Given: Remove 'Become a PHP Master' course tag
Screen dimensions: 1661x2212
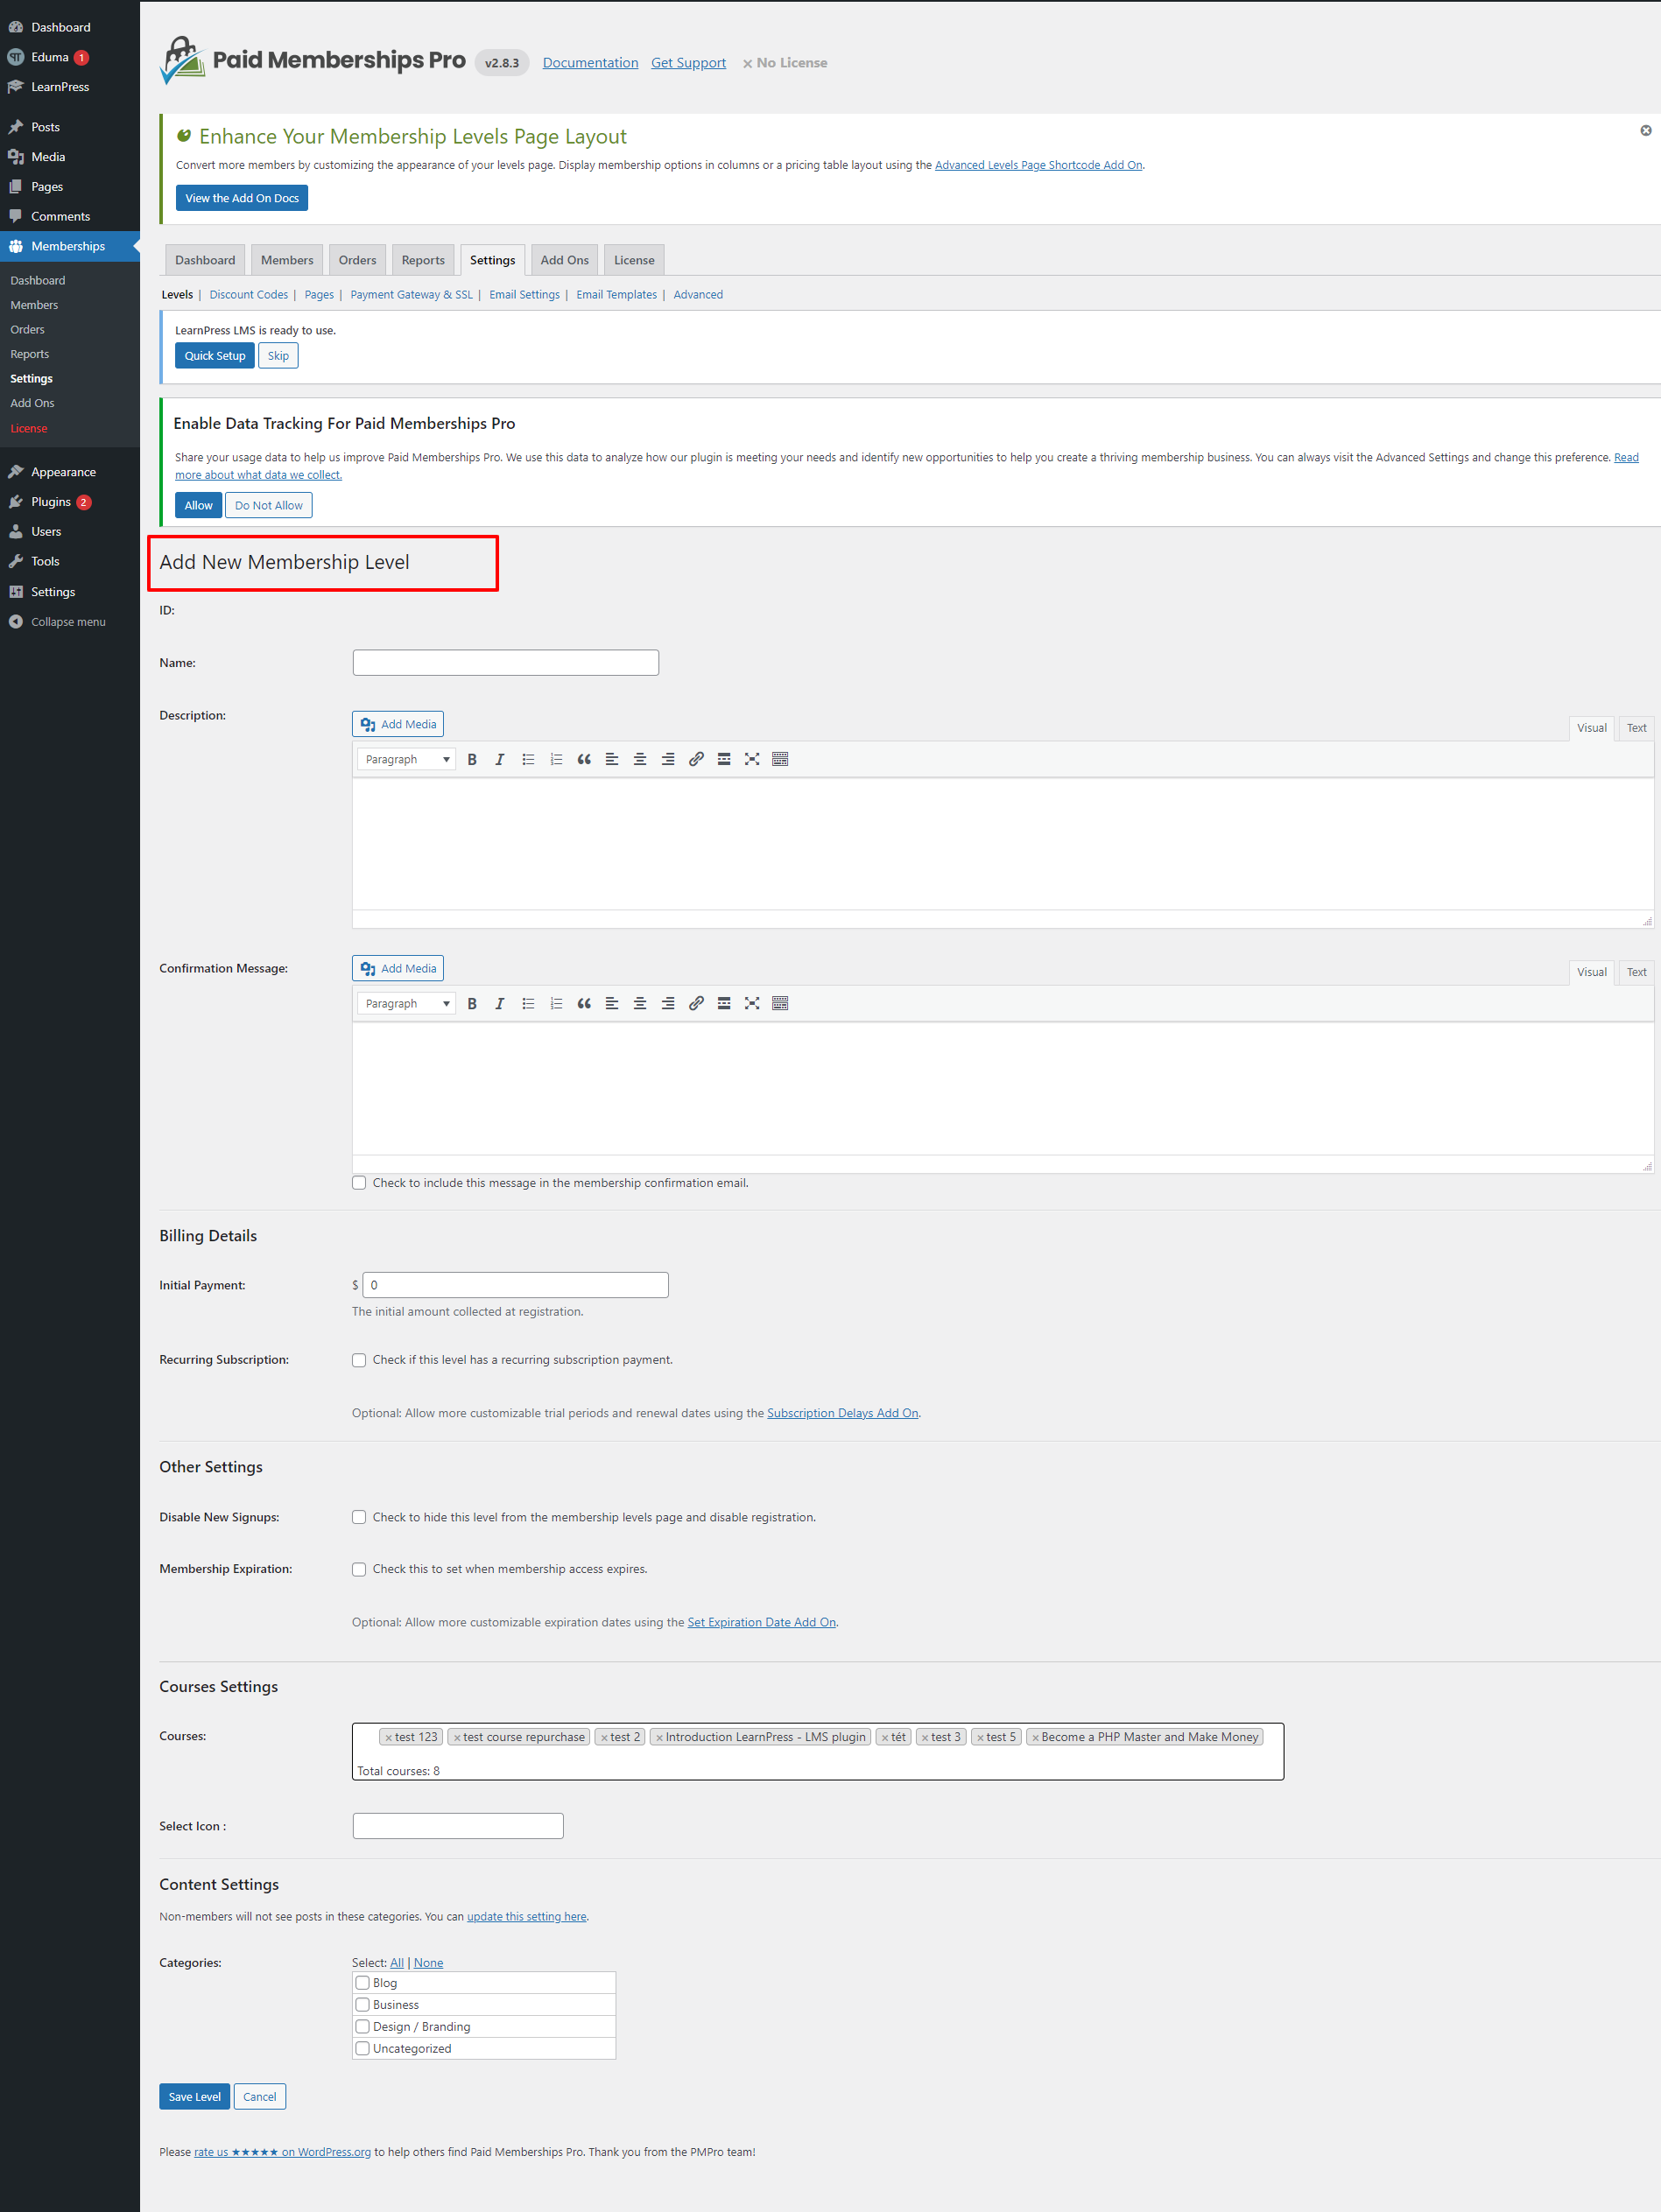Looking at the screenshot, I should click(1035, 1737).
